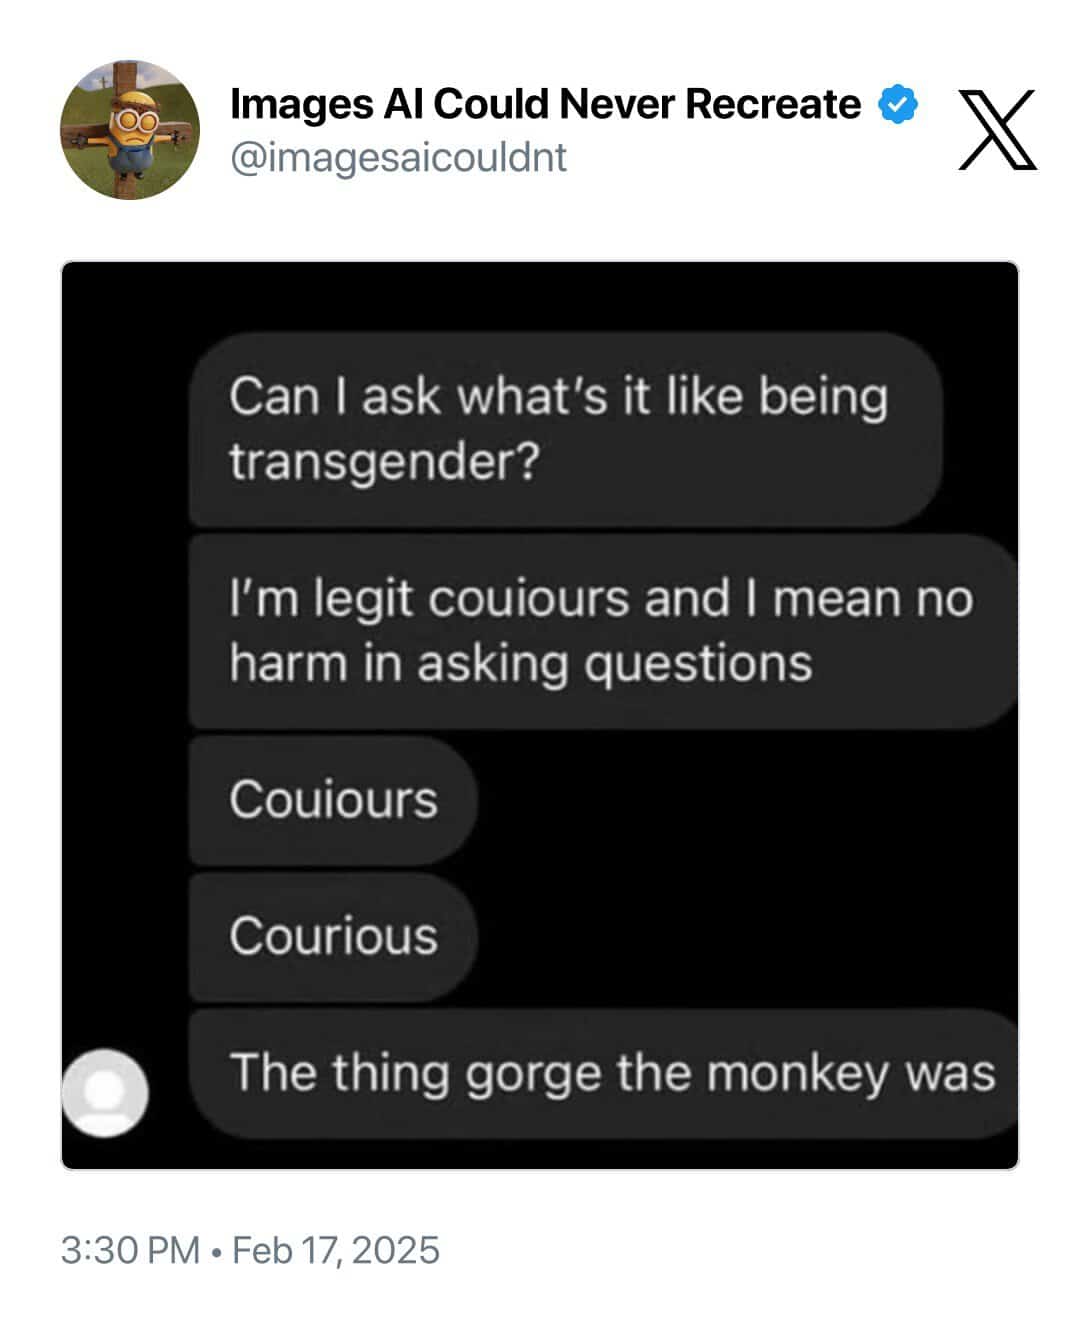
Task: Click the X logo in the post header
Action: click(x=998, y=130)
